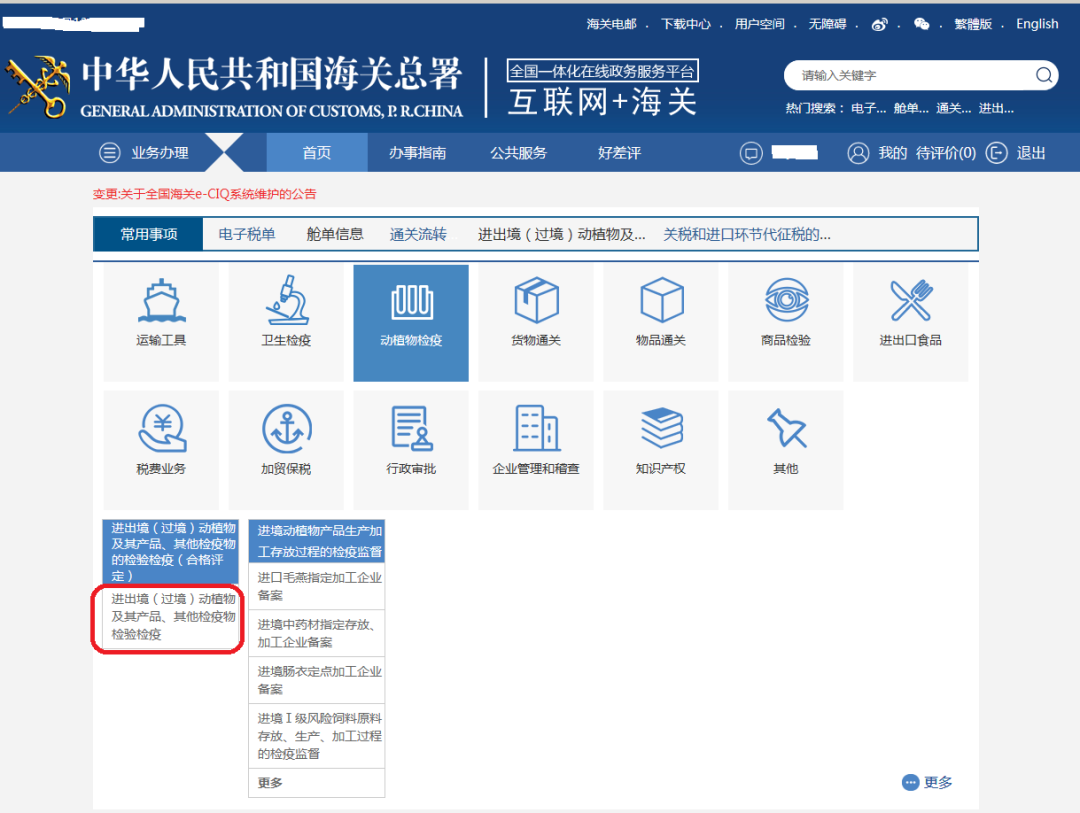Open 进口毛燕指定加工企业备案 item

[x=317, y=586]
